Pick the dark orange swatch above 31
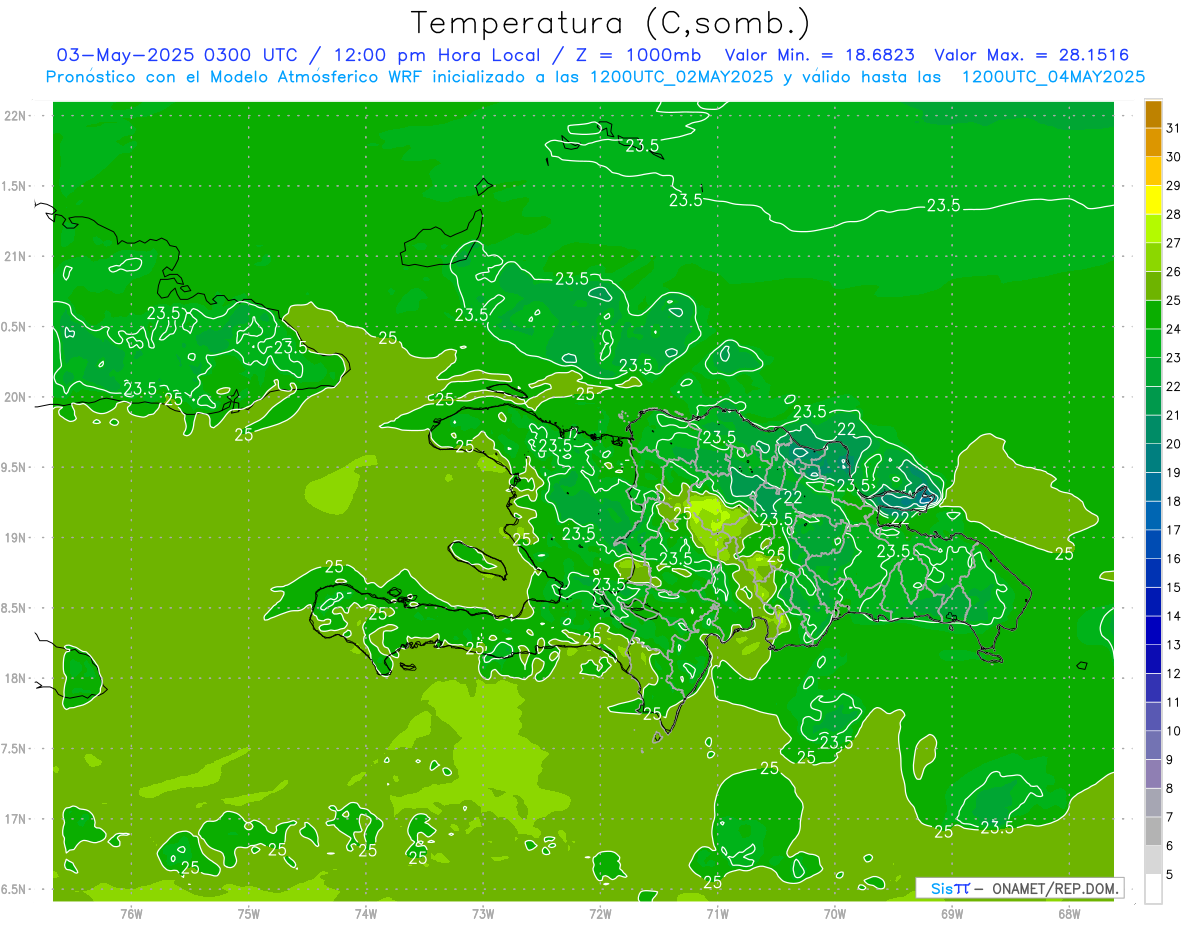Viewport: 1200px width, 927px height. 1153,114
